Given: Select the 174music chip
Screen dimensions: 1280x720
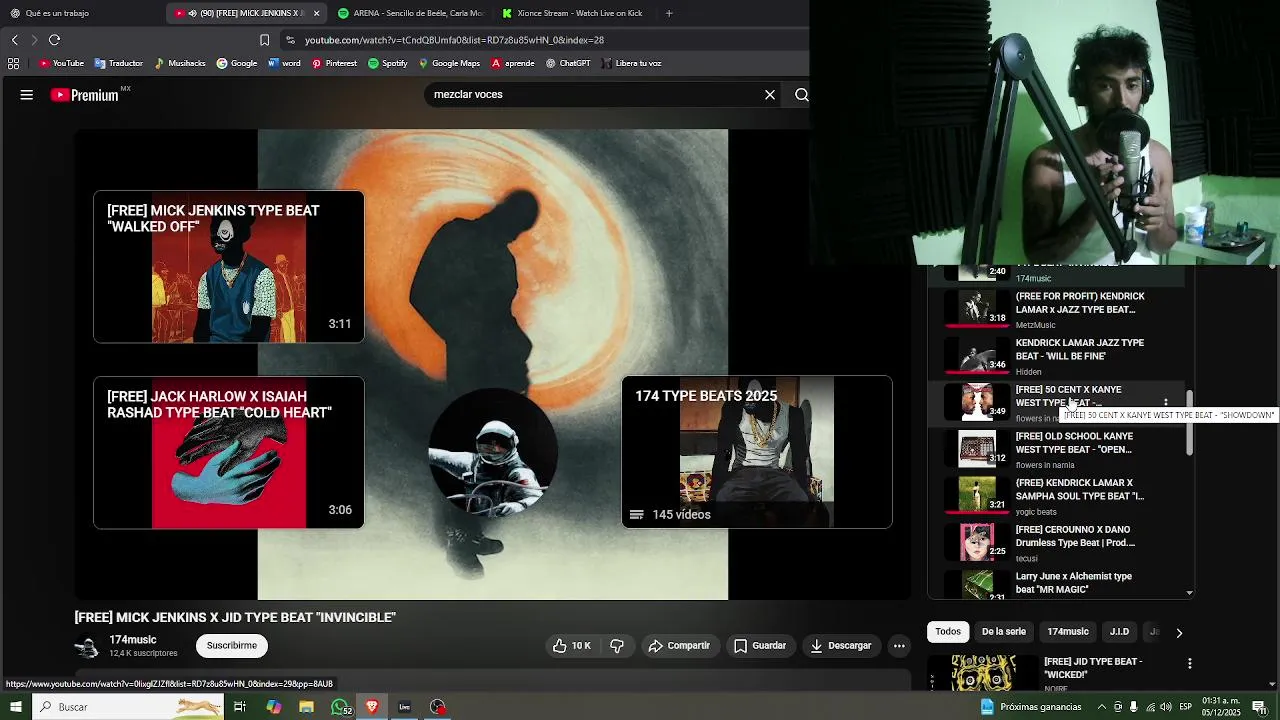Looking at the screenshot, I should [1067, 632].
